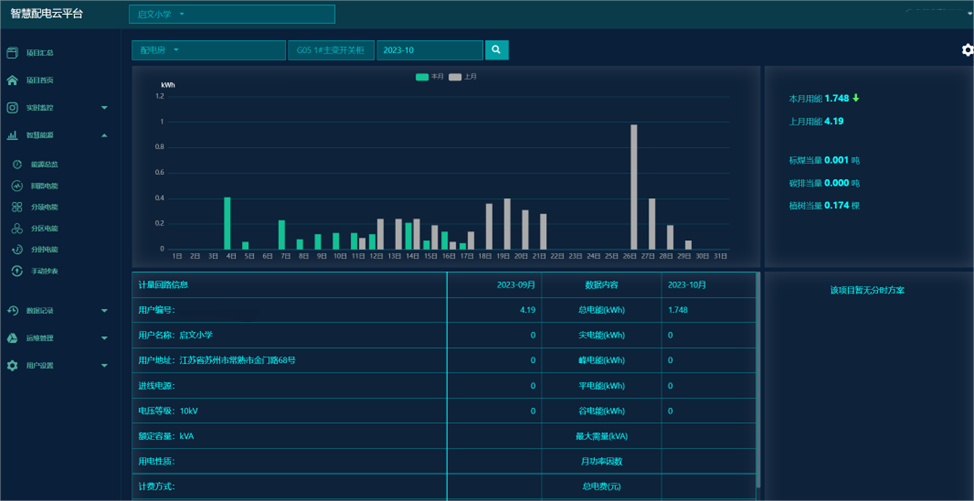The width and height of the screenshot is (974, 501).
Task: Click 该项目暂无分时方案 message
Action: coord(867,290)
